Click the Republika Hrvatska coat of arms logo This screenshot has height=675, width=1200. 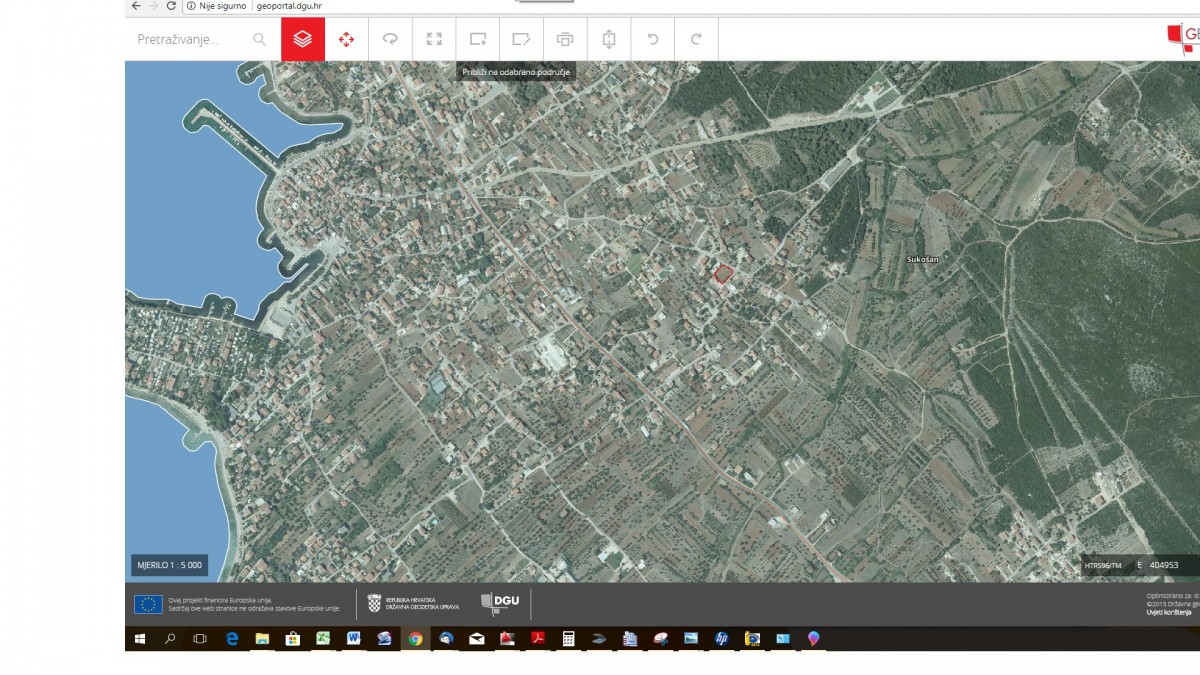(374, 603)
